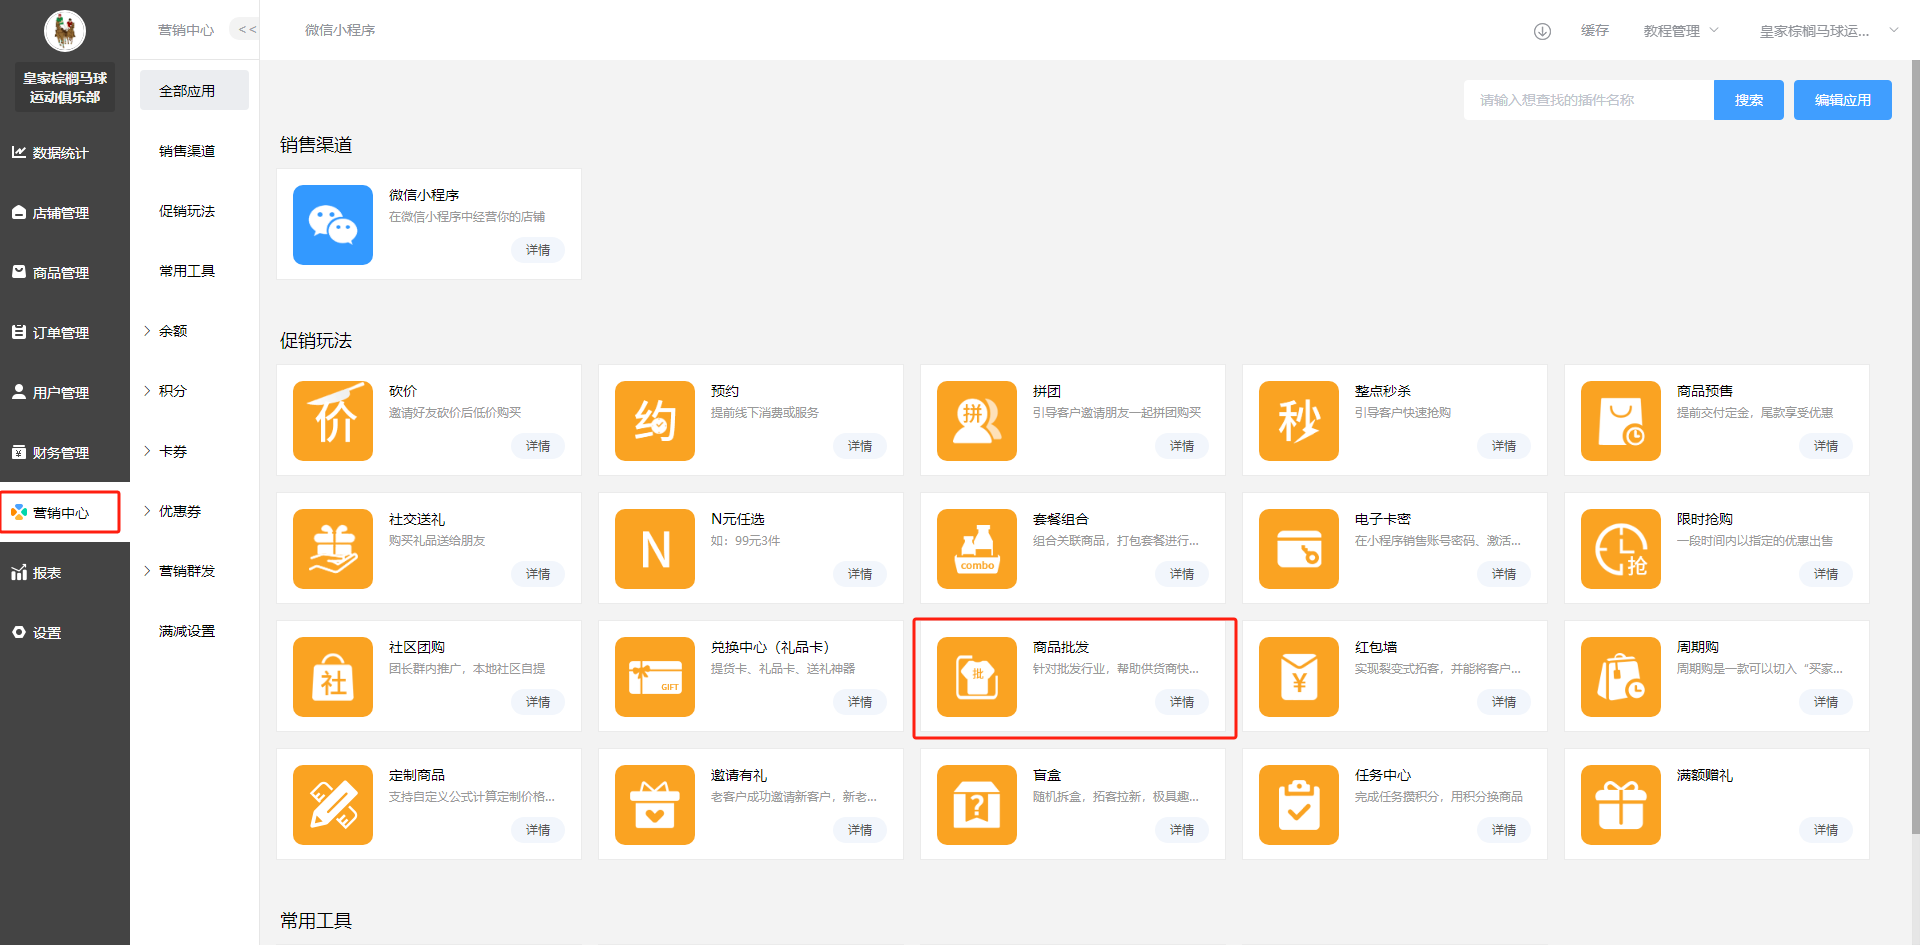Collapse sidebar with the << button

246,30
